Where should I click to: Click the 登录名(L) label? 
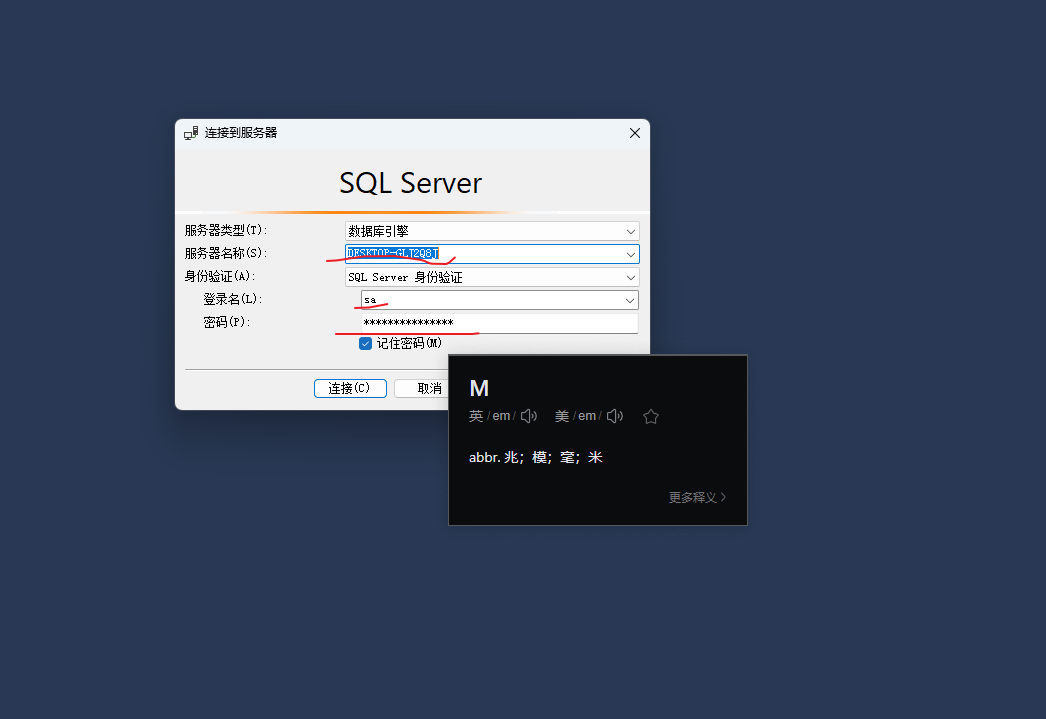(233, 299)
